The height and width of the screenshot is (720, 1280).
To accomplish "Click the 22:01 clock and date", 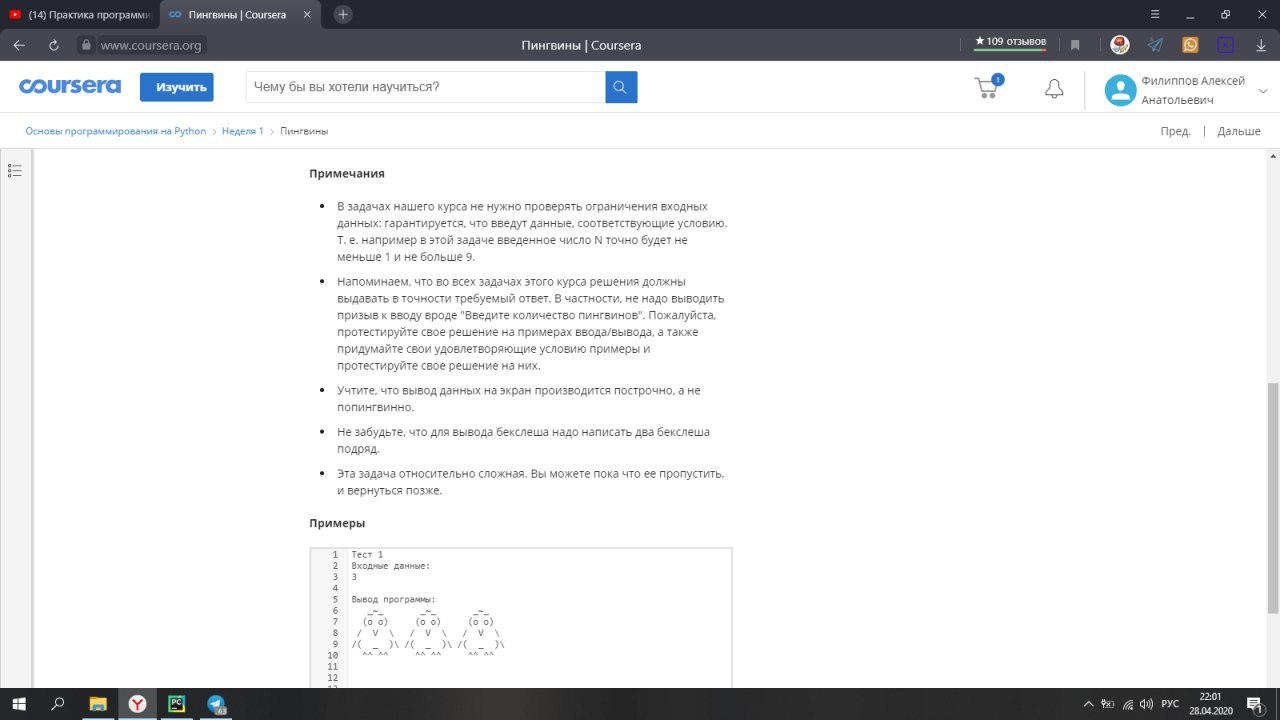I will point(1210,704).
